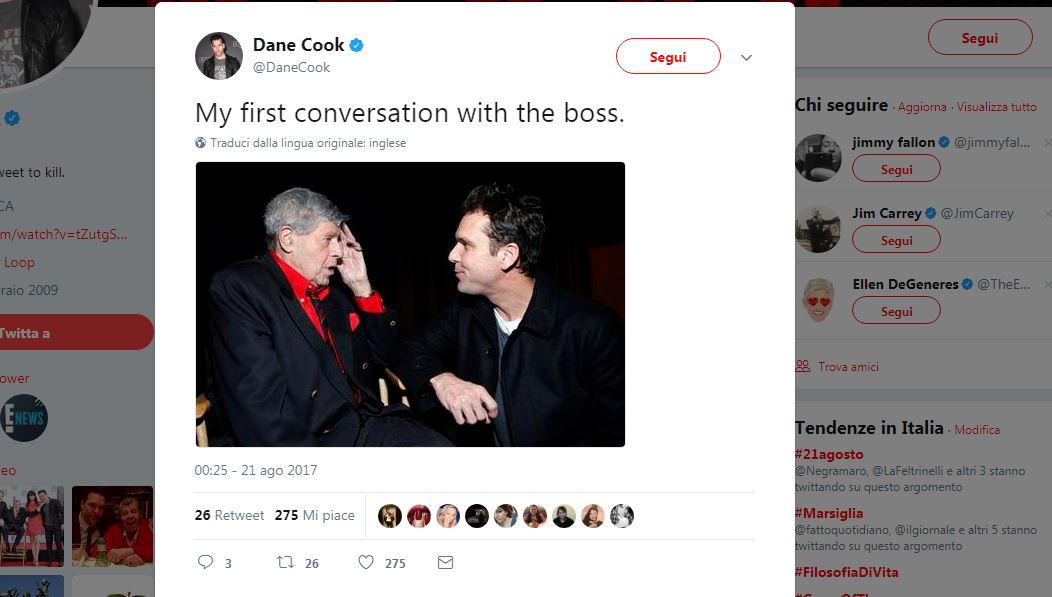The image size is (1052, 597).
Task: Click the translate globe icon
Action: pyautogui.click(x=201, y=143)
